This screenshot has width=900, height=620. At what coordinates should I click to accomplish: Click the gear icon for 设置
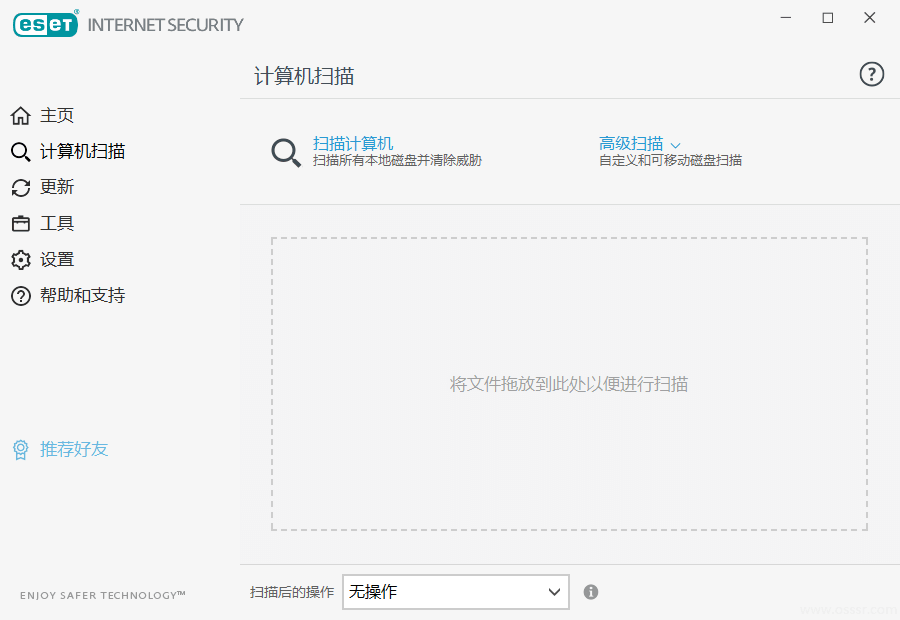(20, 260)
